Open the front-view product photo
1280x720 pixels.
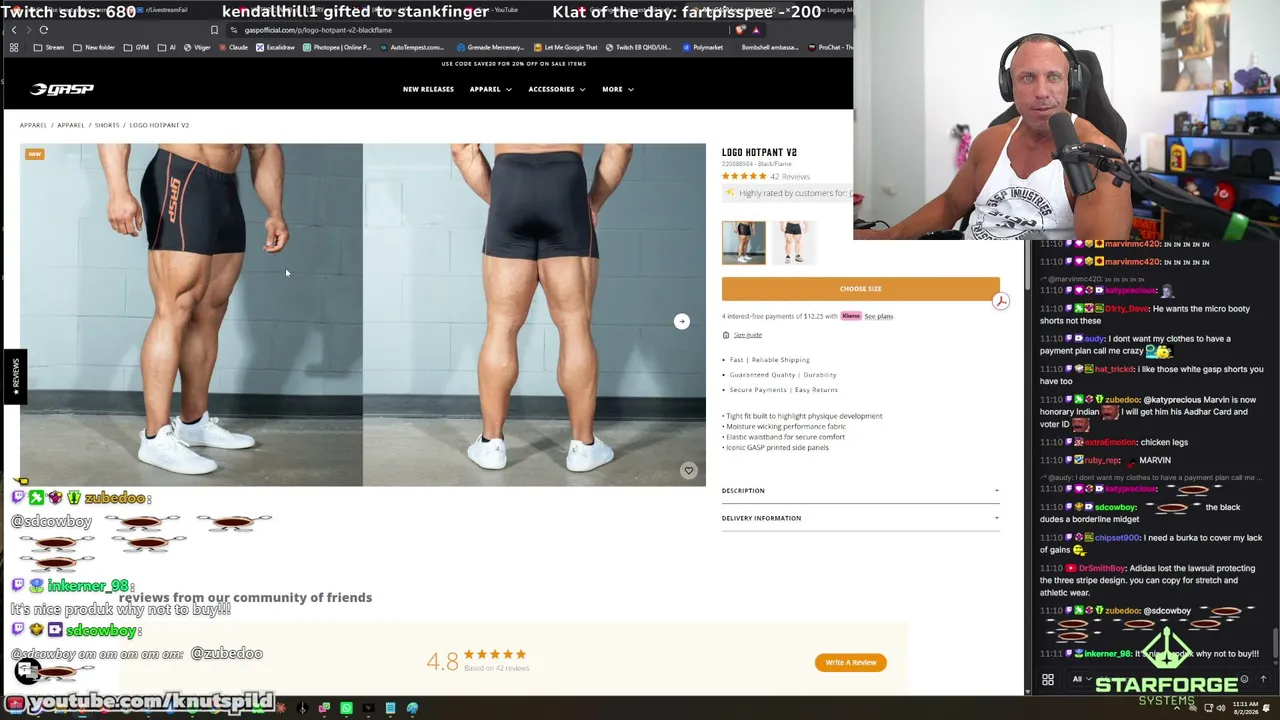(191, 315)
